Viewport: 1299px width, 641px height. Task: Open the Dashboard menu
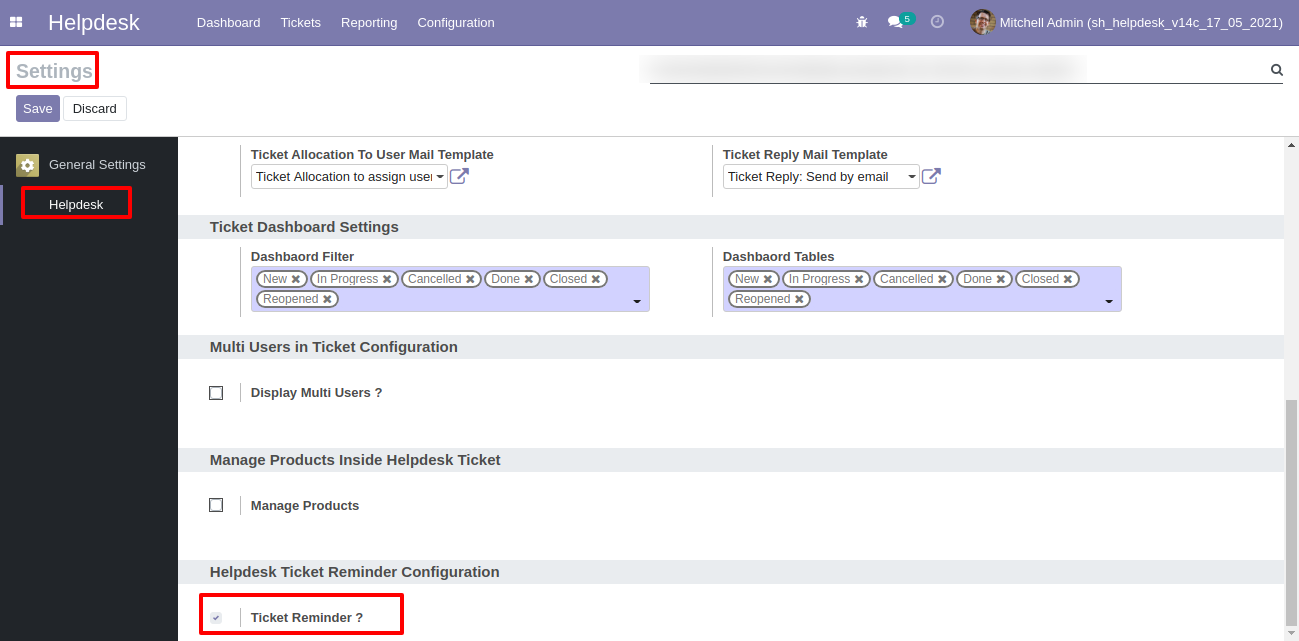pyautogui.click(x=228, y=22)
